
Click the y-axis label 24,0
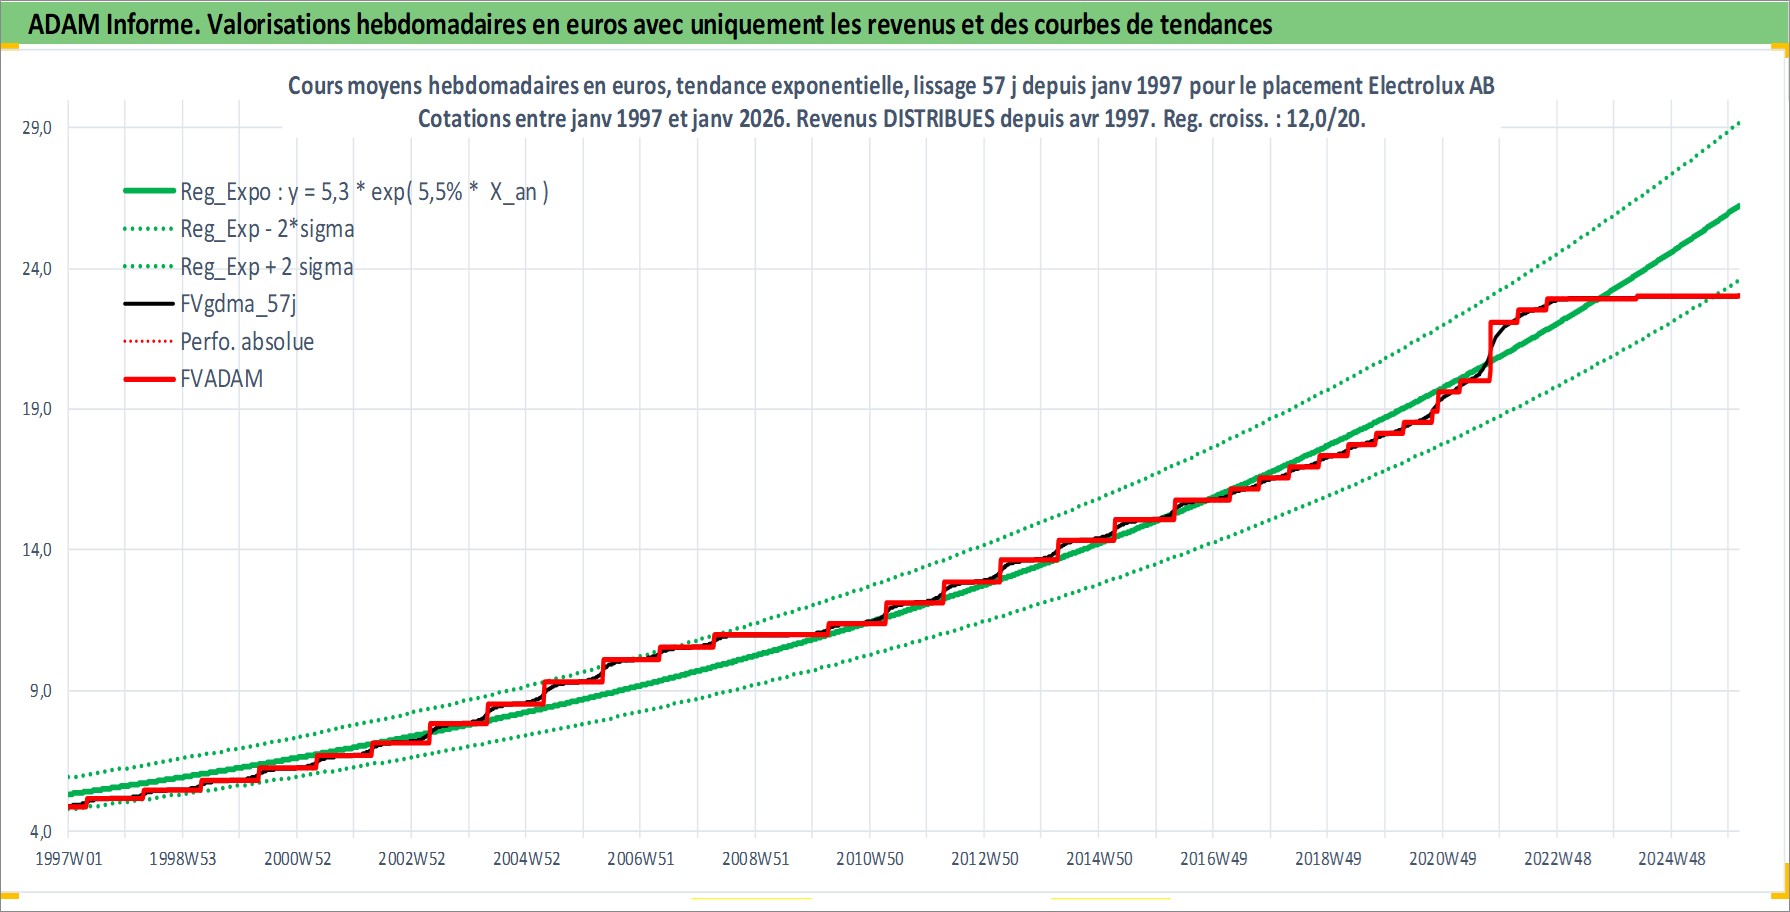(x=37, y=269)
